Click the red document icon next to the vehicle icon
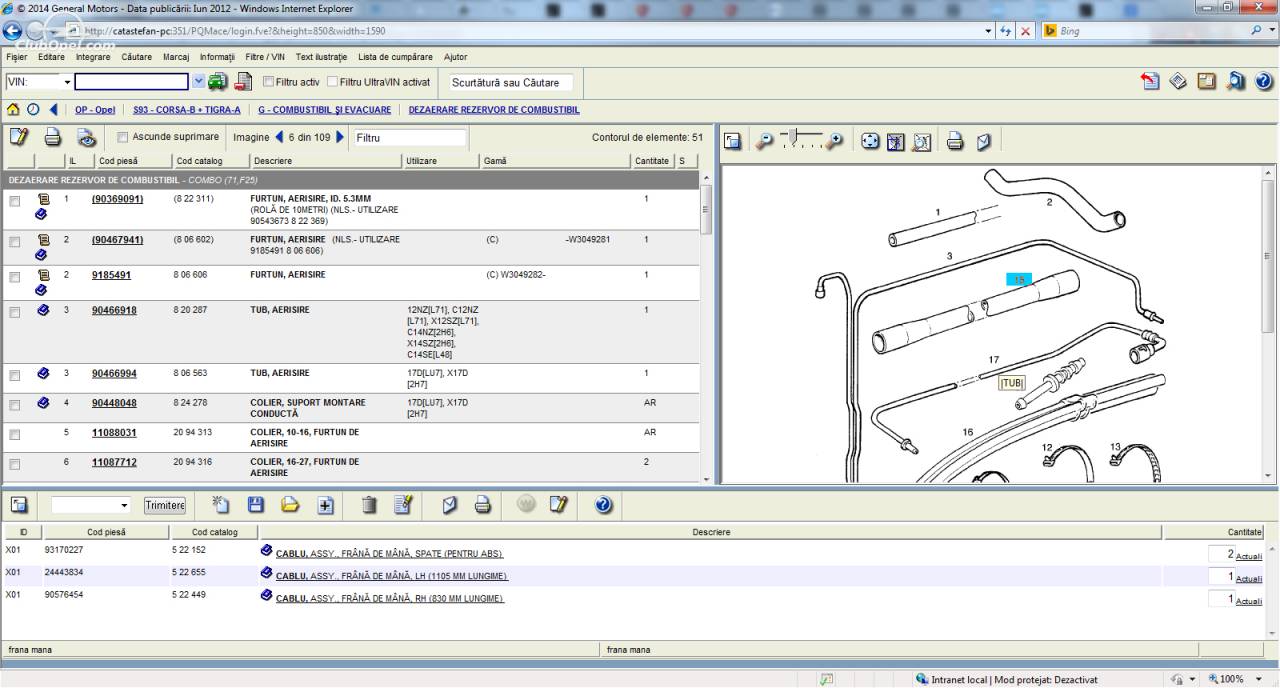 pos(243,82)
